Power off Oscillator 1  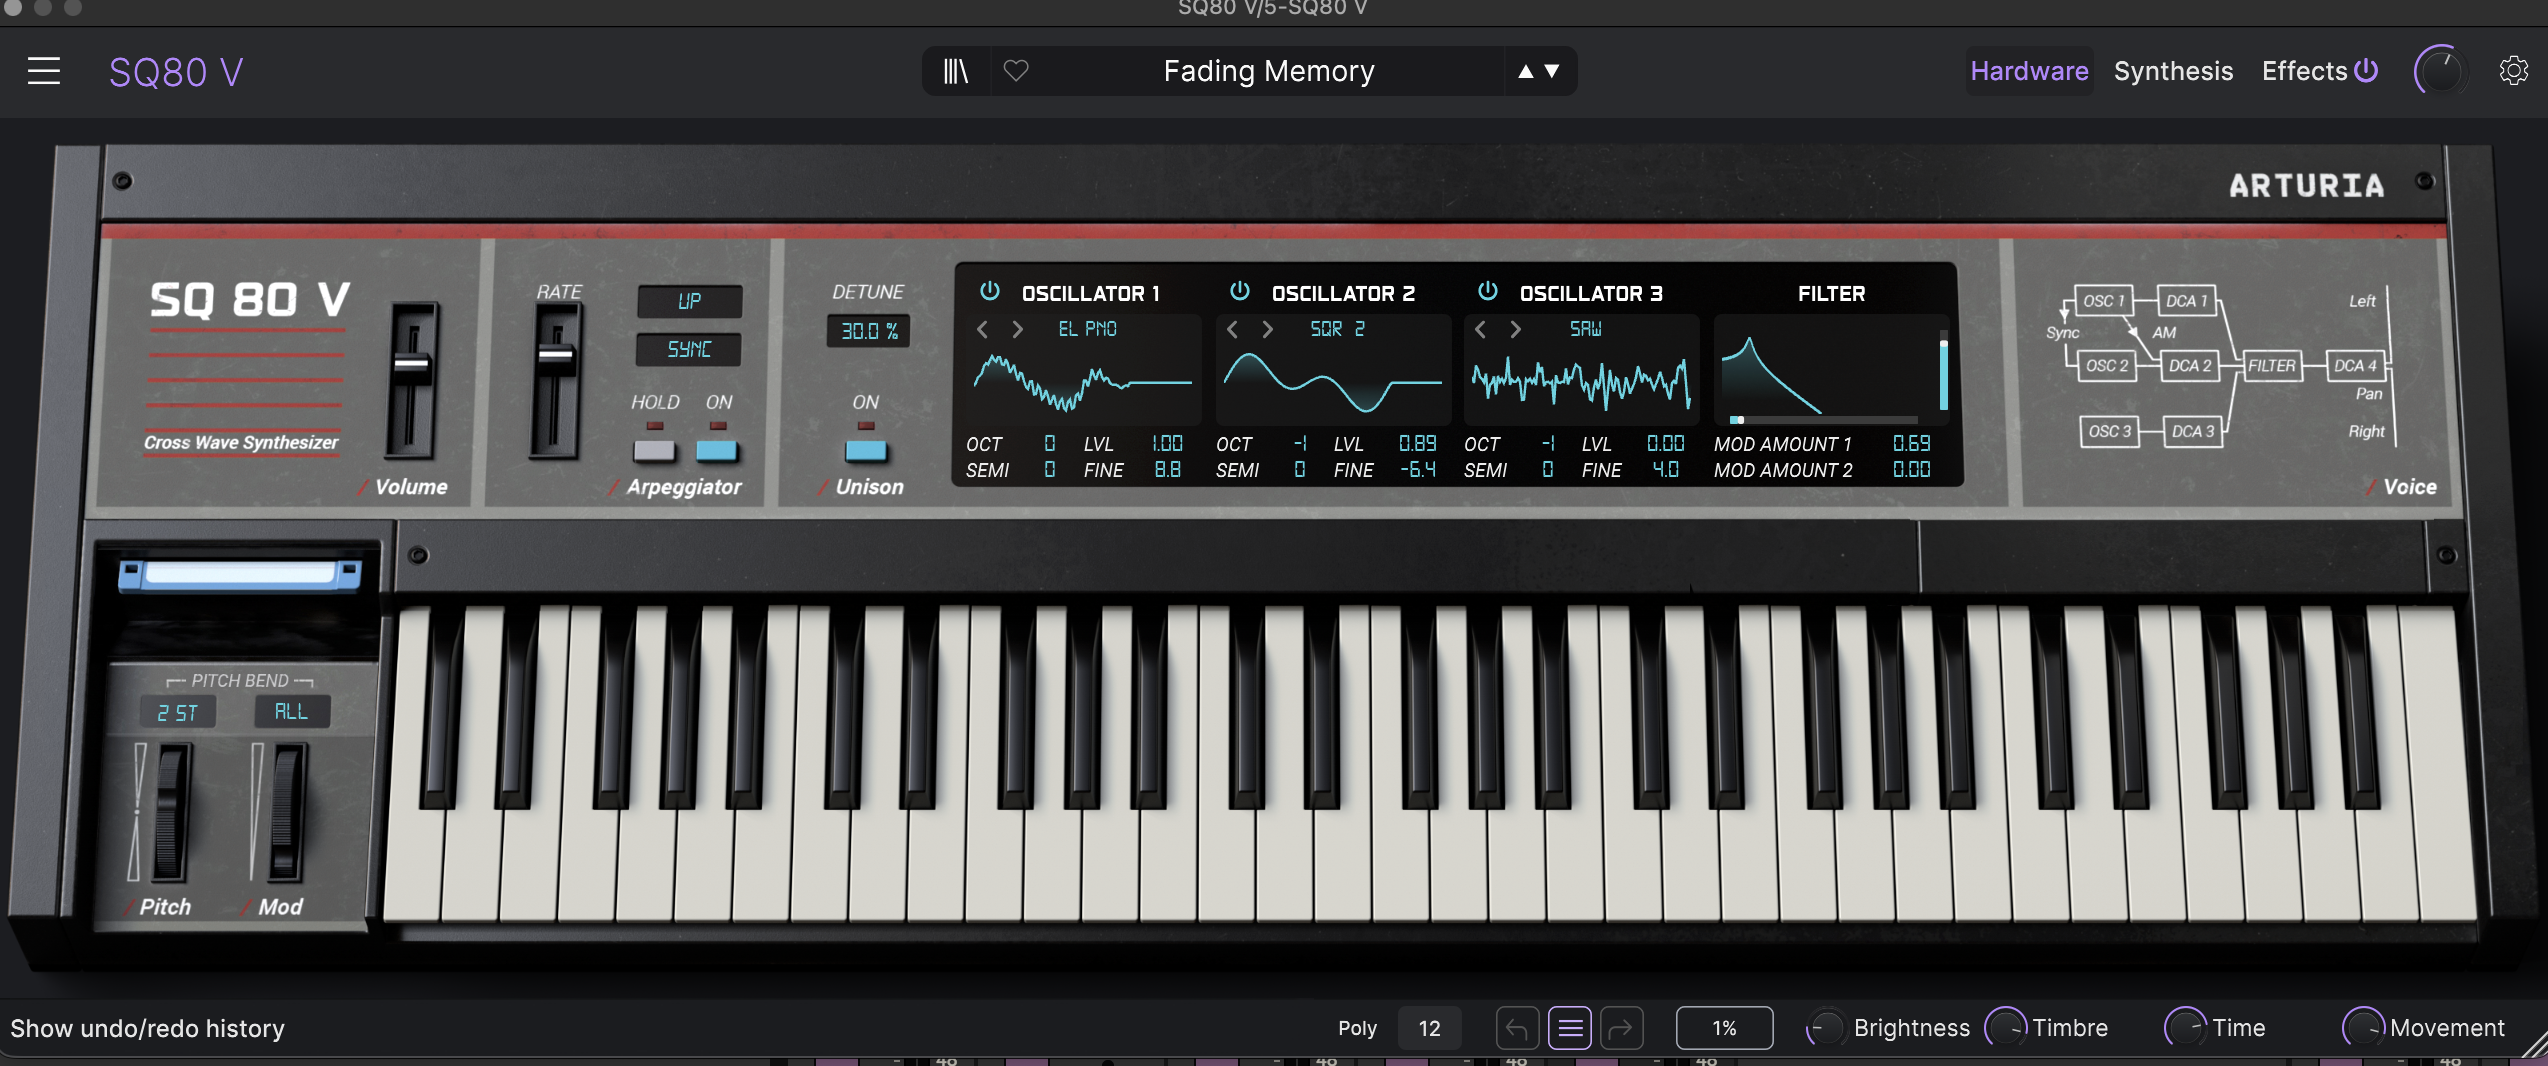pos(989,292)
